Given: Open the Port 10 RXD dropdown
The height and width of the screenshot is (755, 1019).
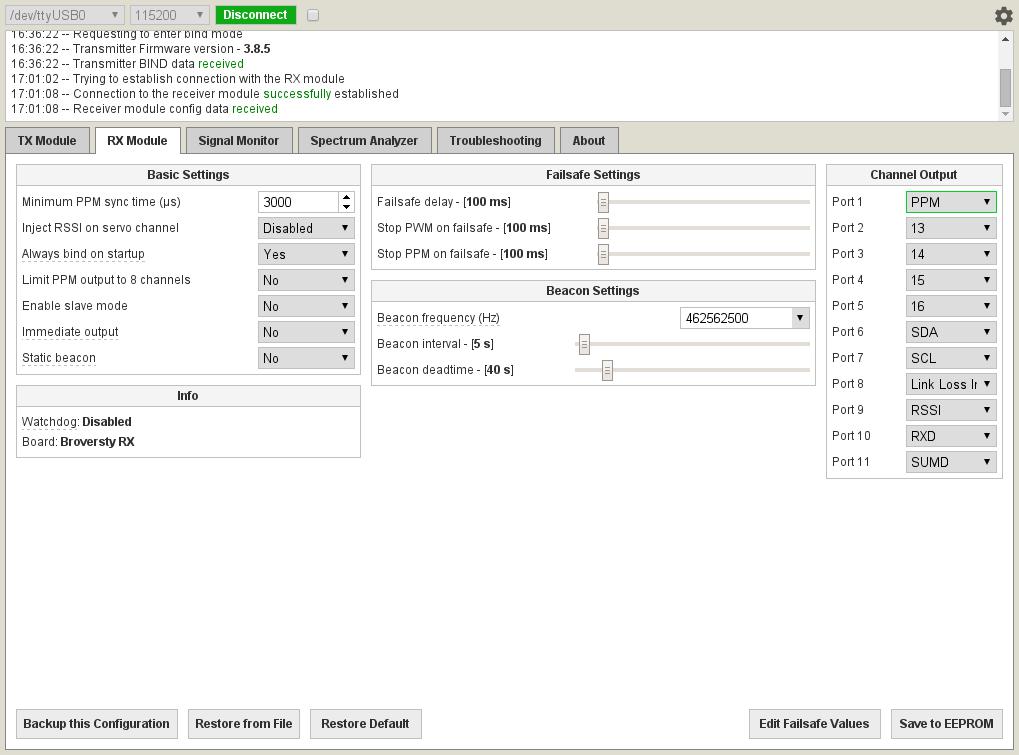Looking at the screenshot, I should click(951, 436).
